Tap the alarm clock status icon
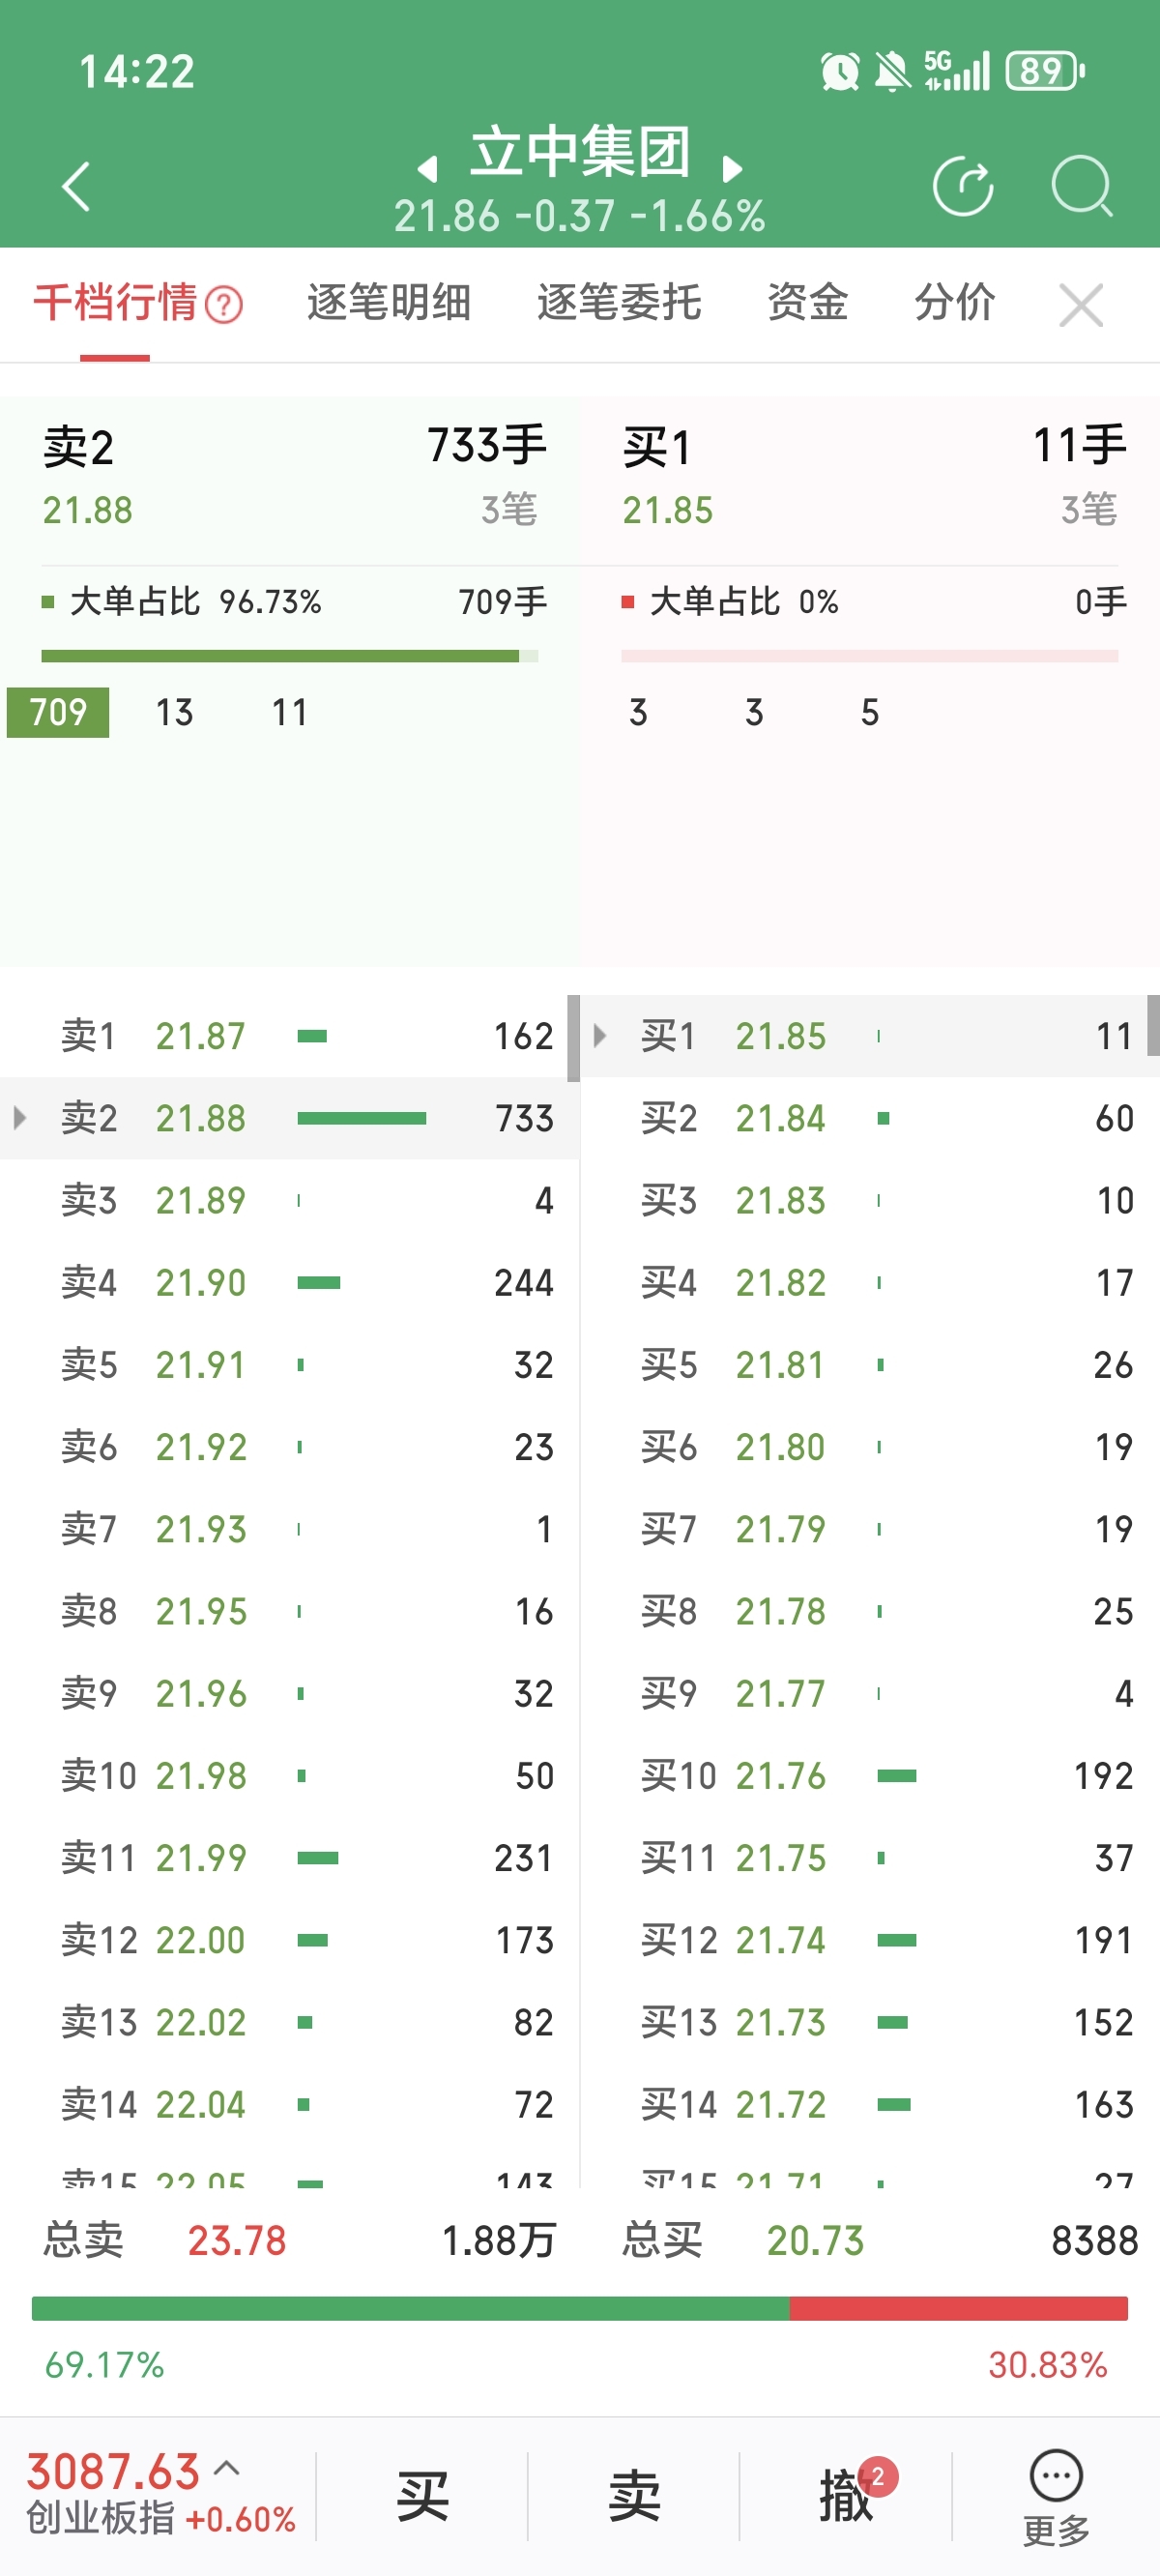 pyautogui.click(x=840, y=72)
